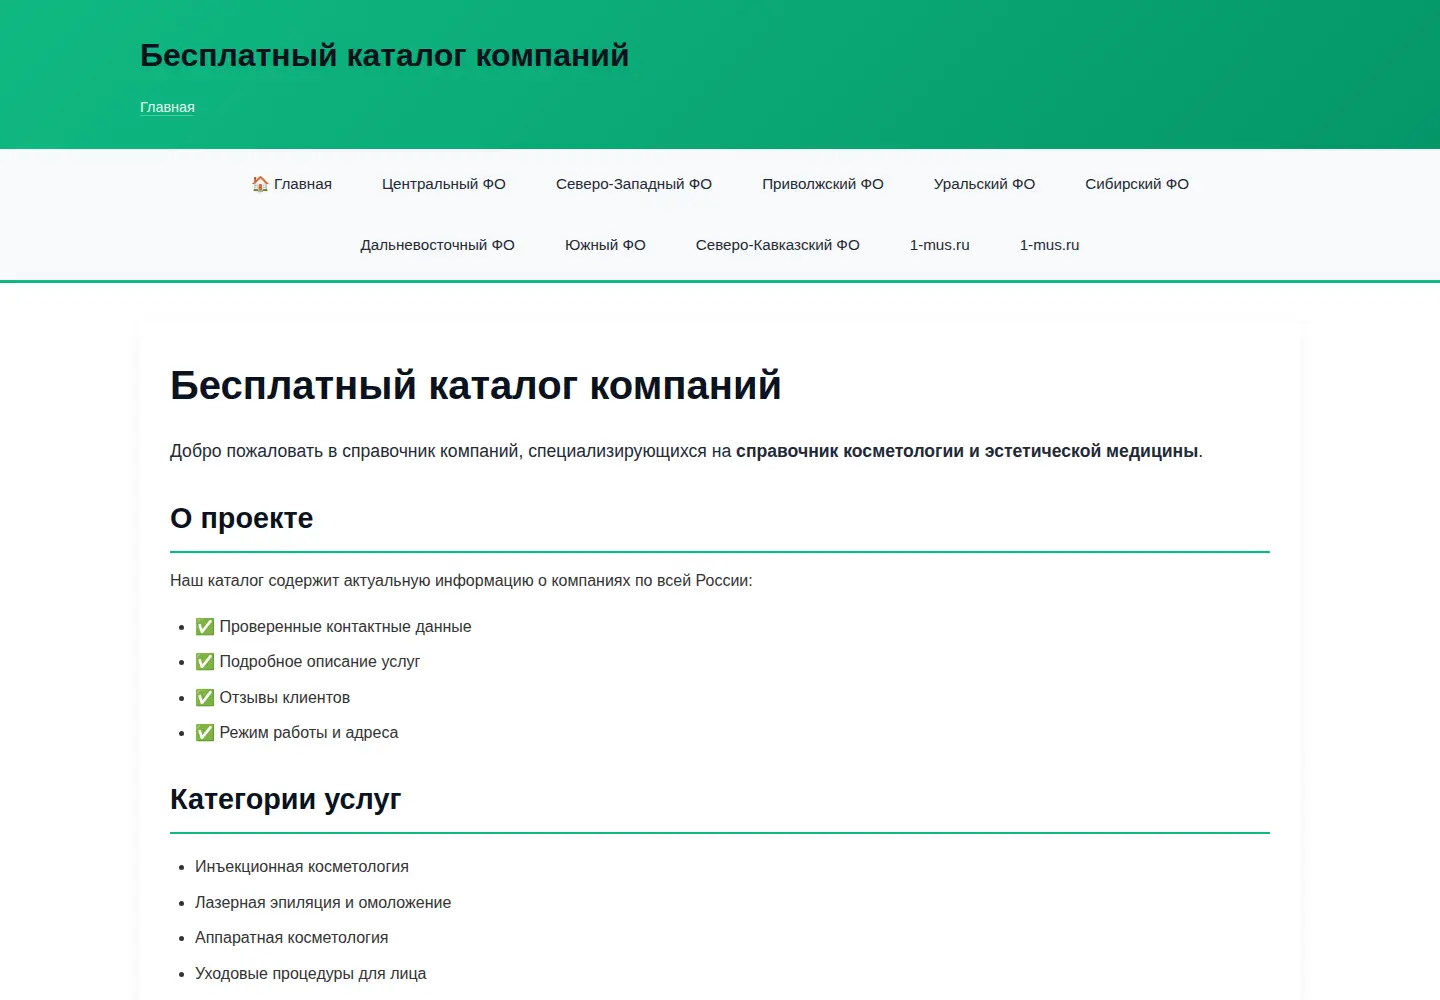1440x1000 pixels.
Task: Choose Южный ФО in the navigation
Action: 605,245
